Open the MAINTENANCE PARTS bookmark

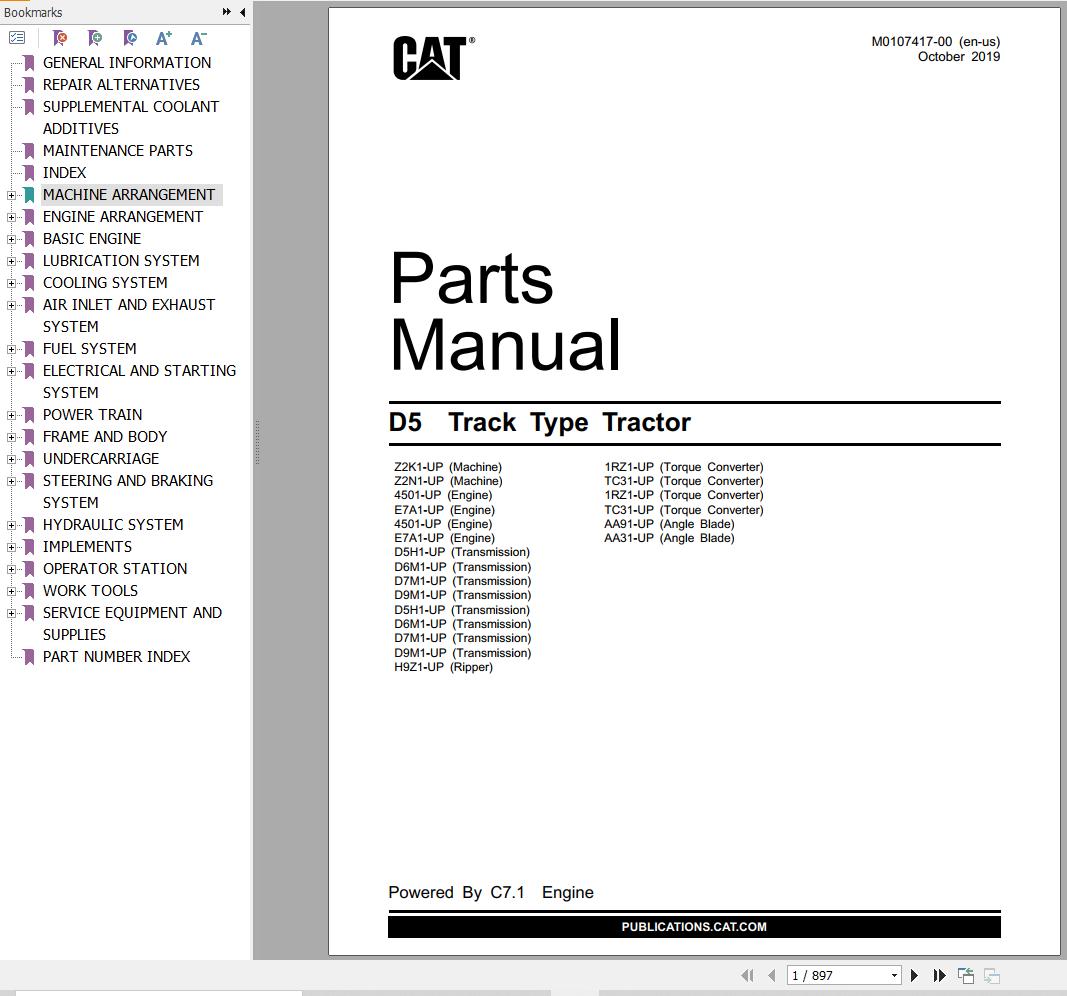[118, 150]
